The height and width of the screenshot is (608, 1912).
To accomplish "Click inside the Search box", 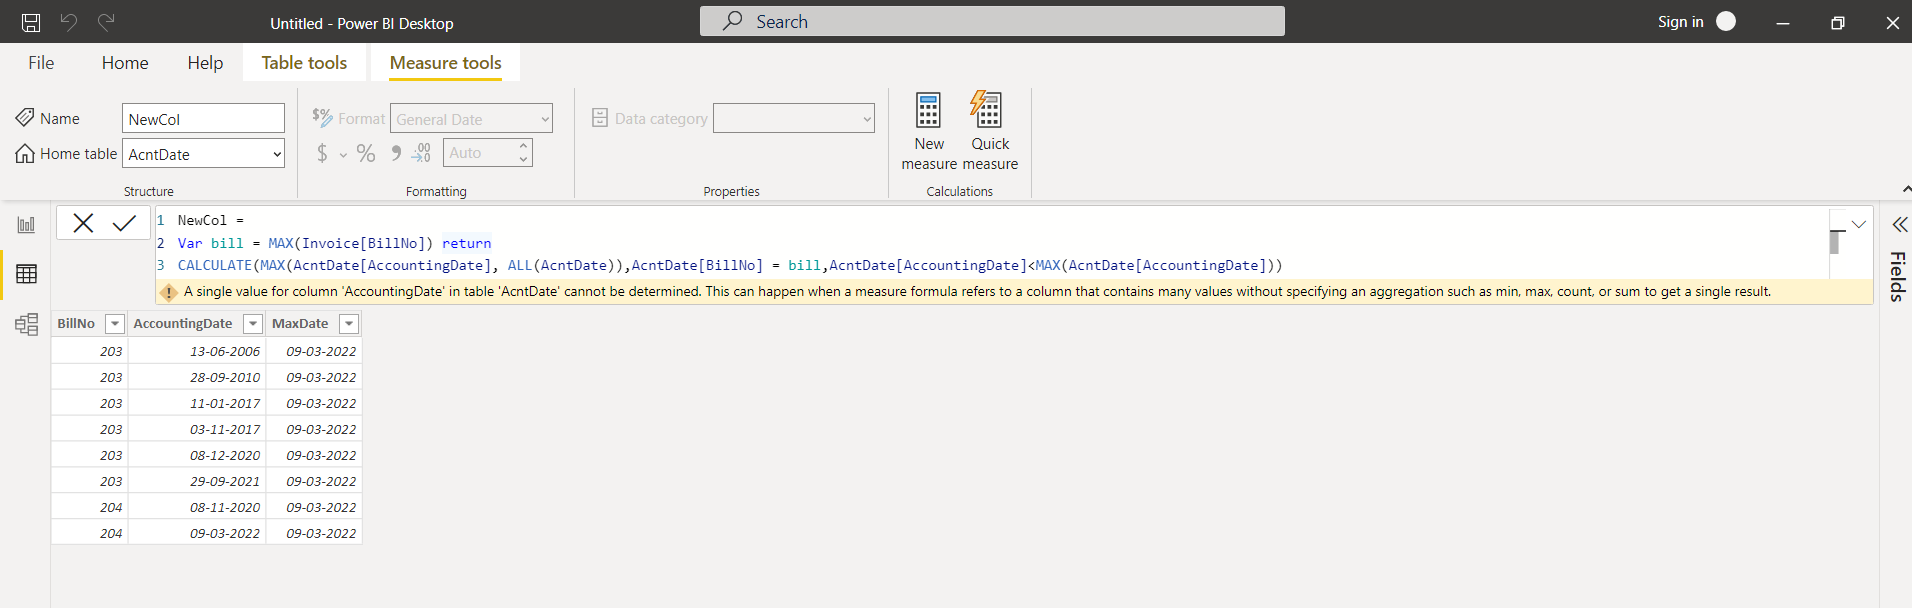I will tap(992, 21).
